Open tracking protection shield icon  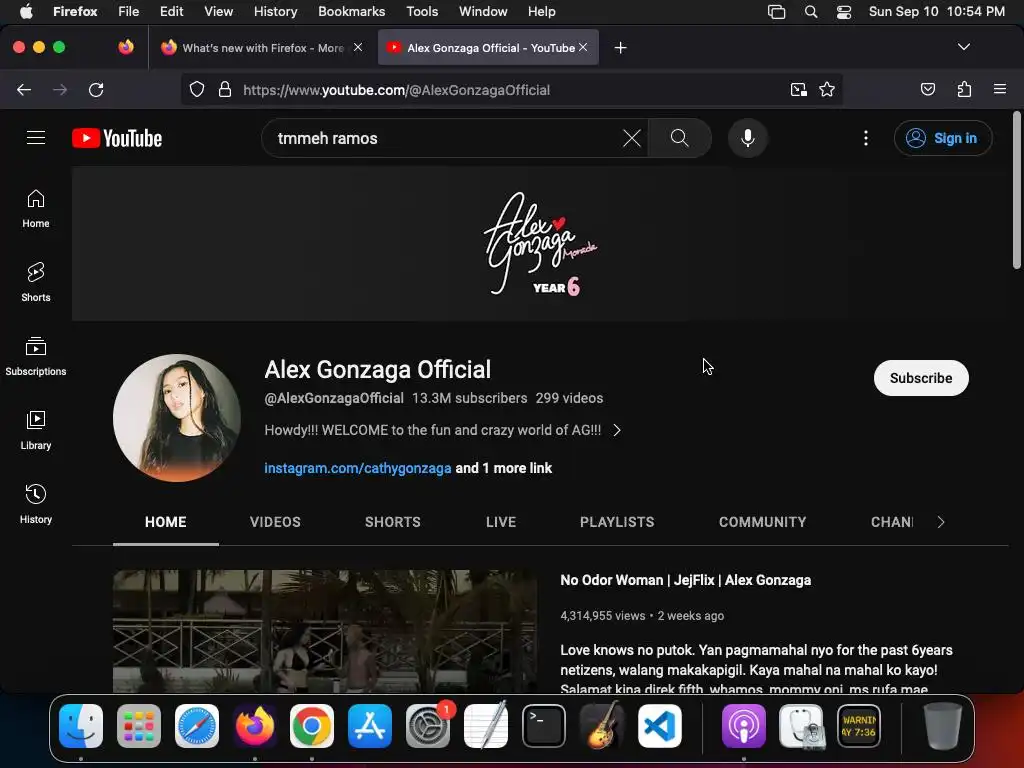197,89
